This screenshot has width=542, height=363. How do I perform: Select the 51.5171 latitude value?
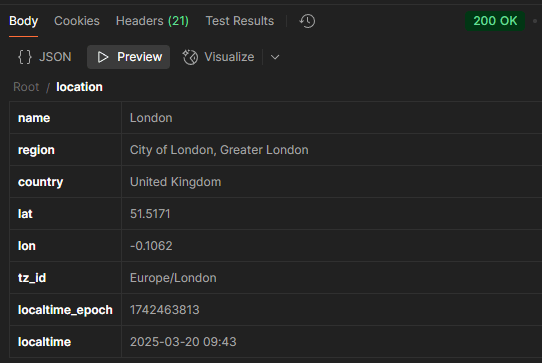pyautogui.click(x=150, y=214)
